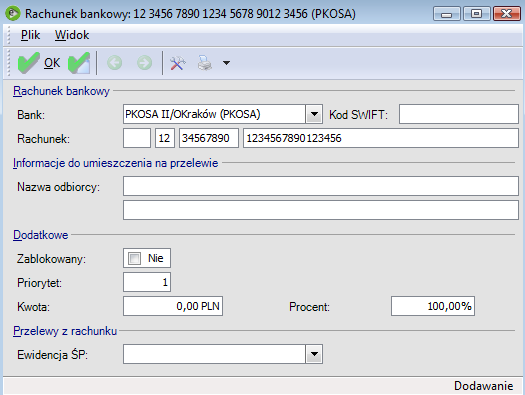Click the OK green checkmark button
This screenshot has width=525, height=395.
coord(39,63)
